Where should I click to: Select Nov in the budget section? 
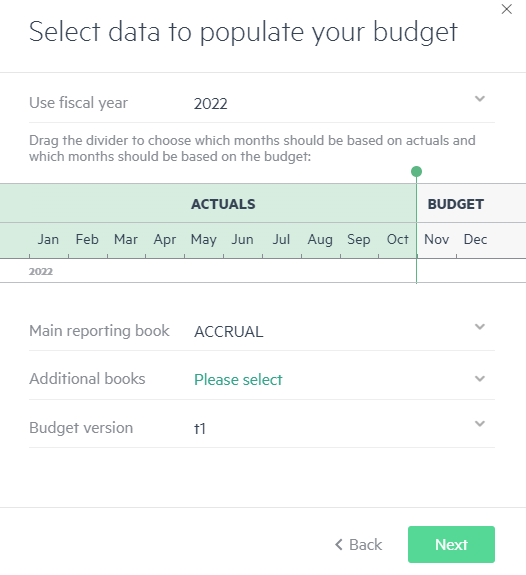(x=436, y=239)
